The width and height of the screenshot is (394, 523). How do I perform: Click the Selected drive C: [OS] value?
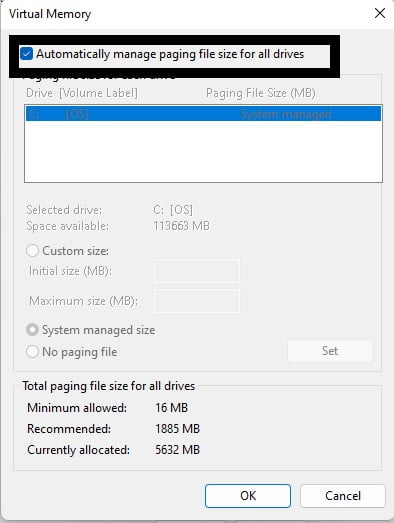click(173, 210)
